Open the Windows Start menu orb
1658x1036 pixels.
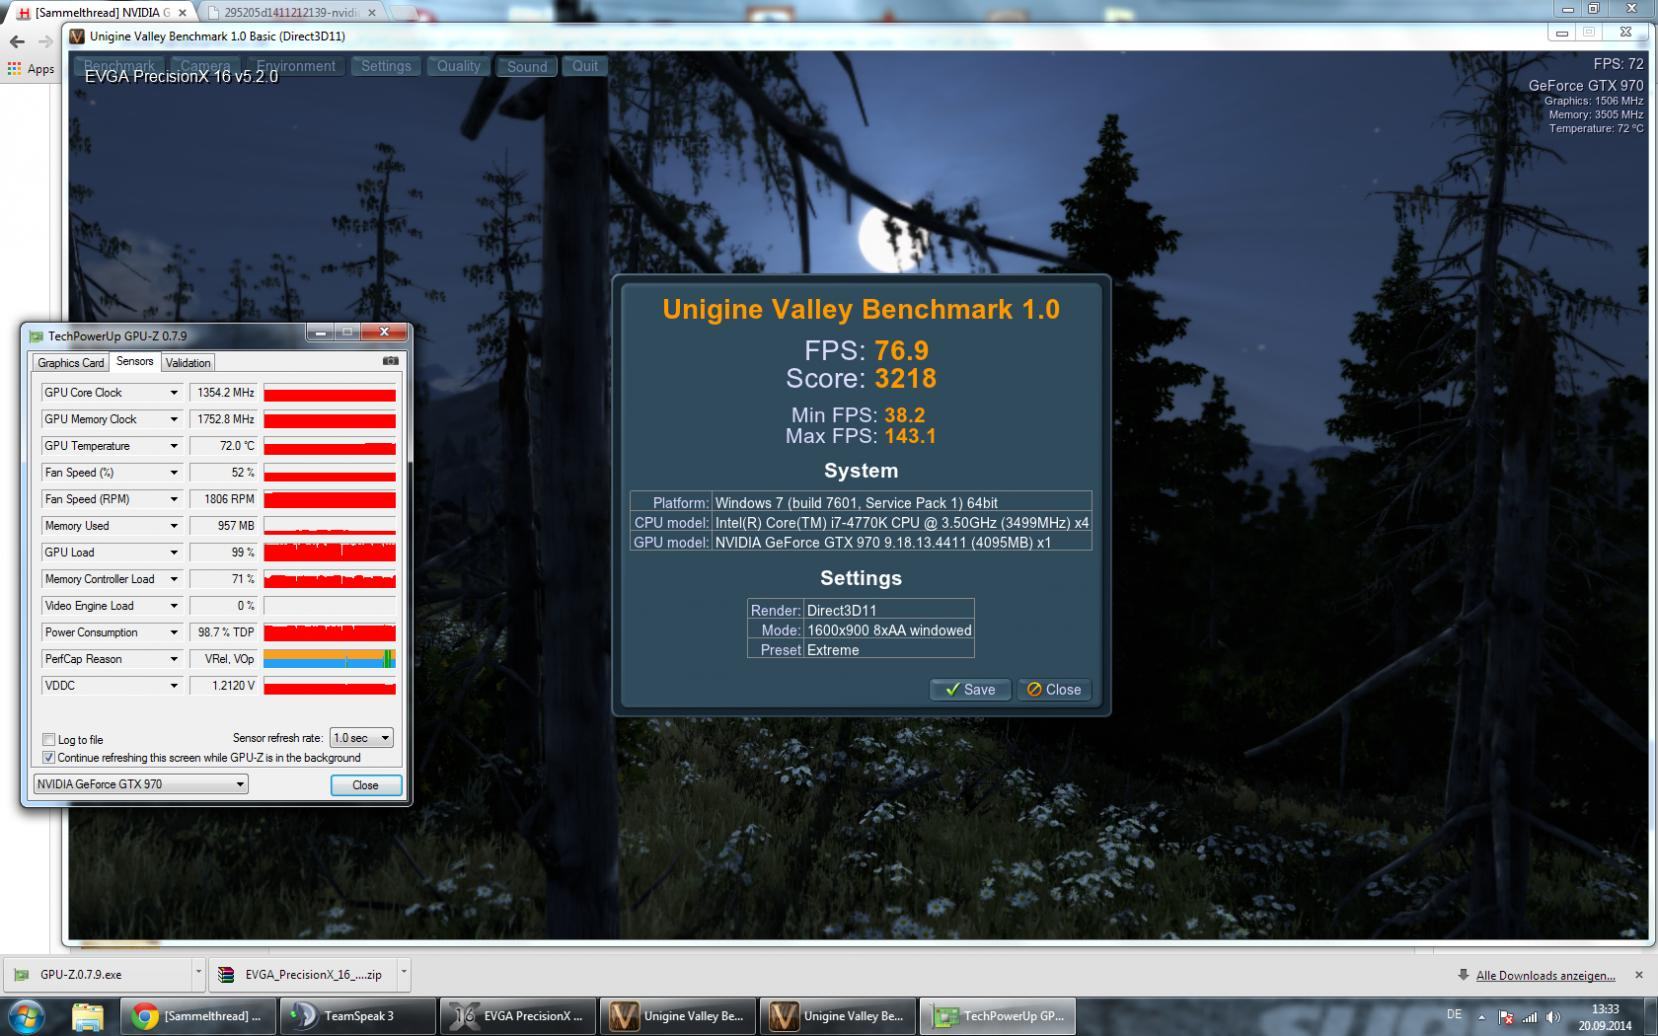(x=27, y=1016)
